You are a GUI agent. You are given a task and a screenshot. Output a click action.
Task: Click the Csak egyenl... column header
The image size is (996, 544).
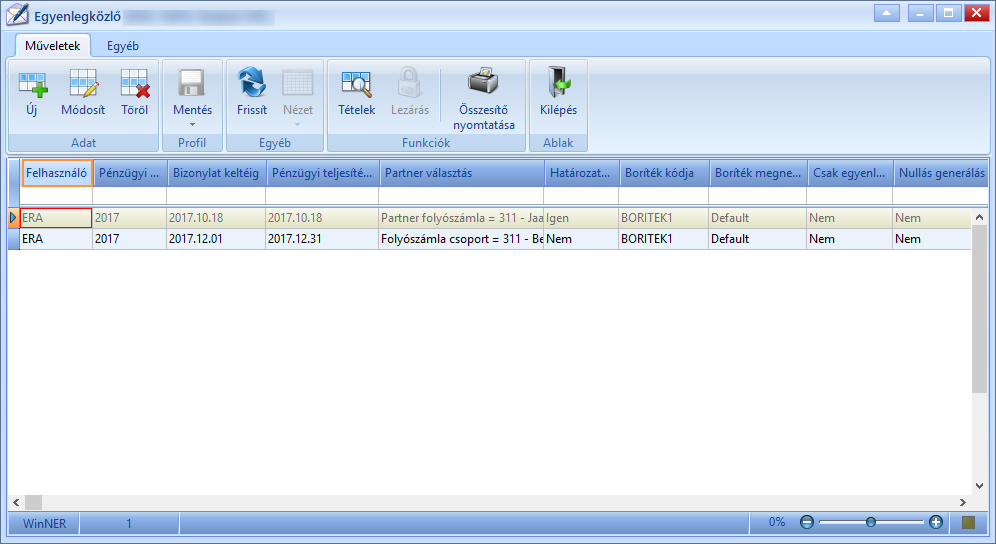point(849,173)
